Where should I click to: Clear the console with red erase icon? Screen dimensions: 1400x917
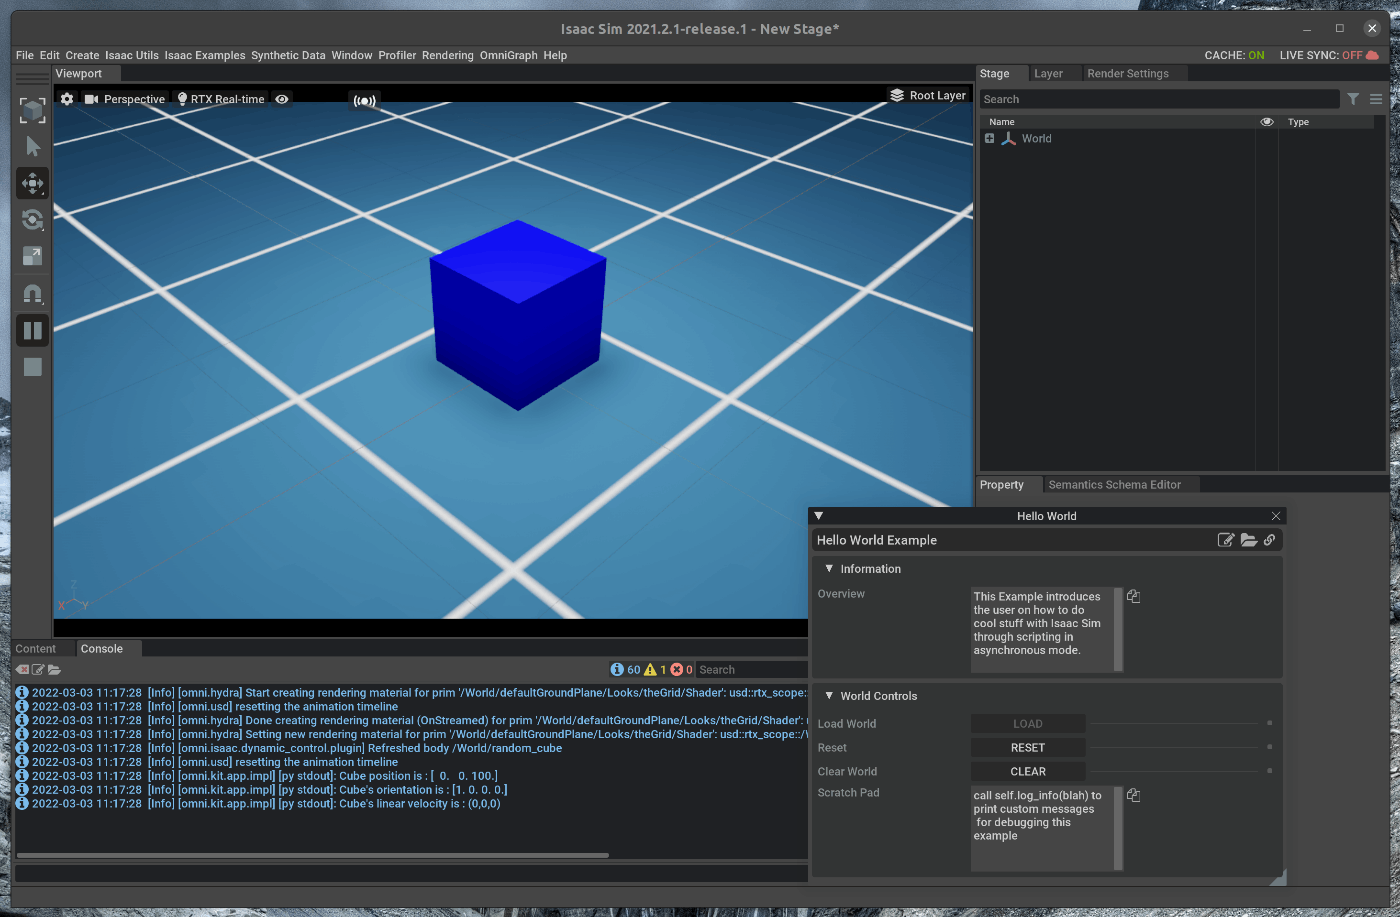pyautogui.click(x=22, y=670)
